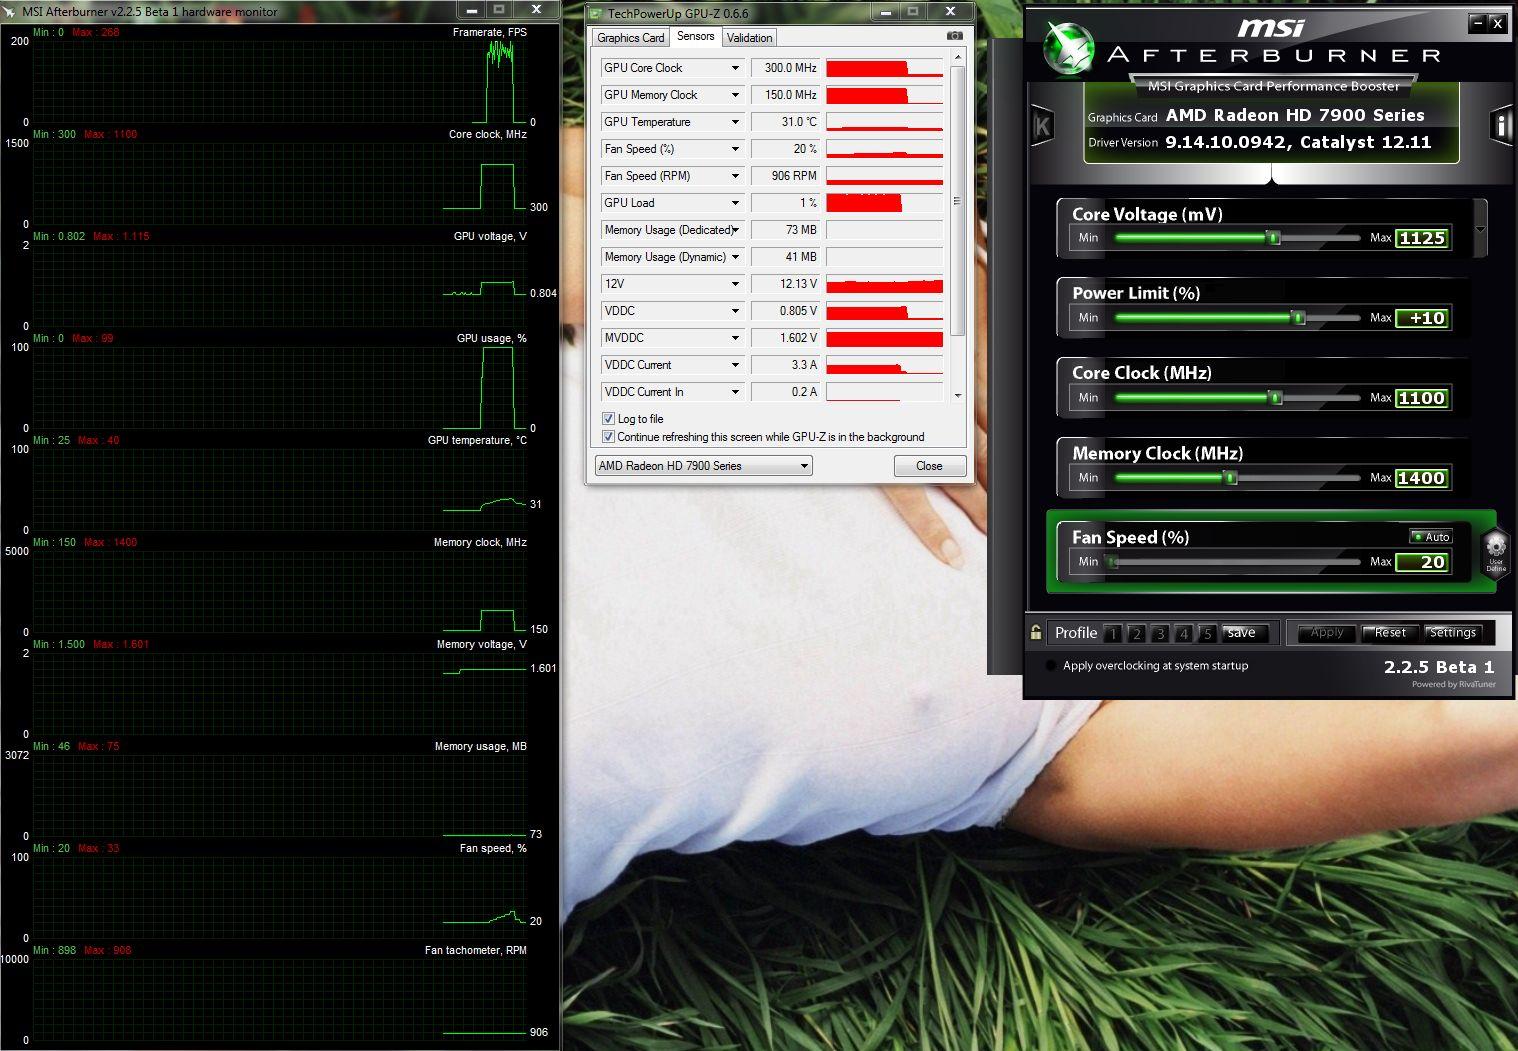
Task: Click the Power Limit slider handle
Action: tap(1298, 318)
